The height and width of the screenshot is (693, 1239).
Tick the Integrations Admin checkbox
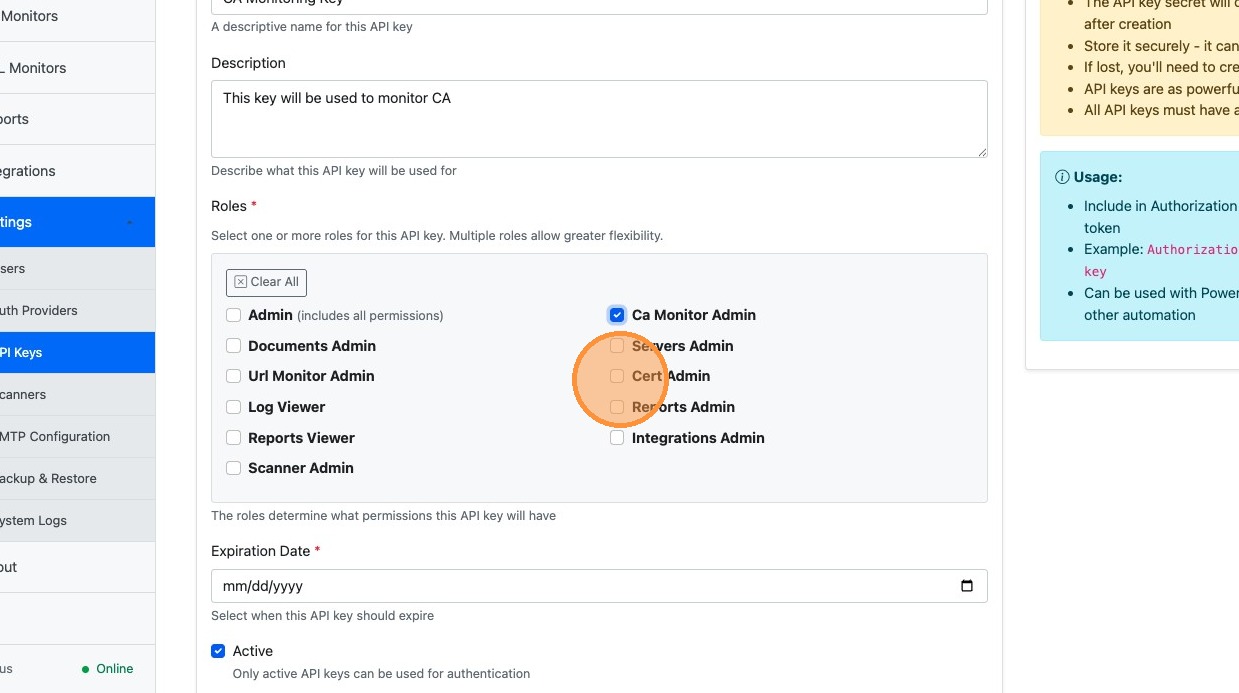point(617,438)
